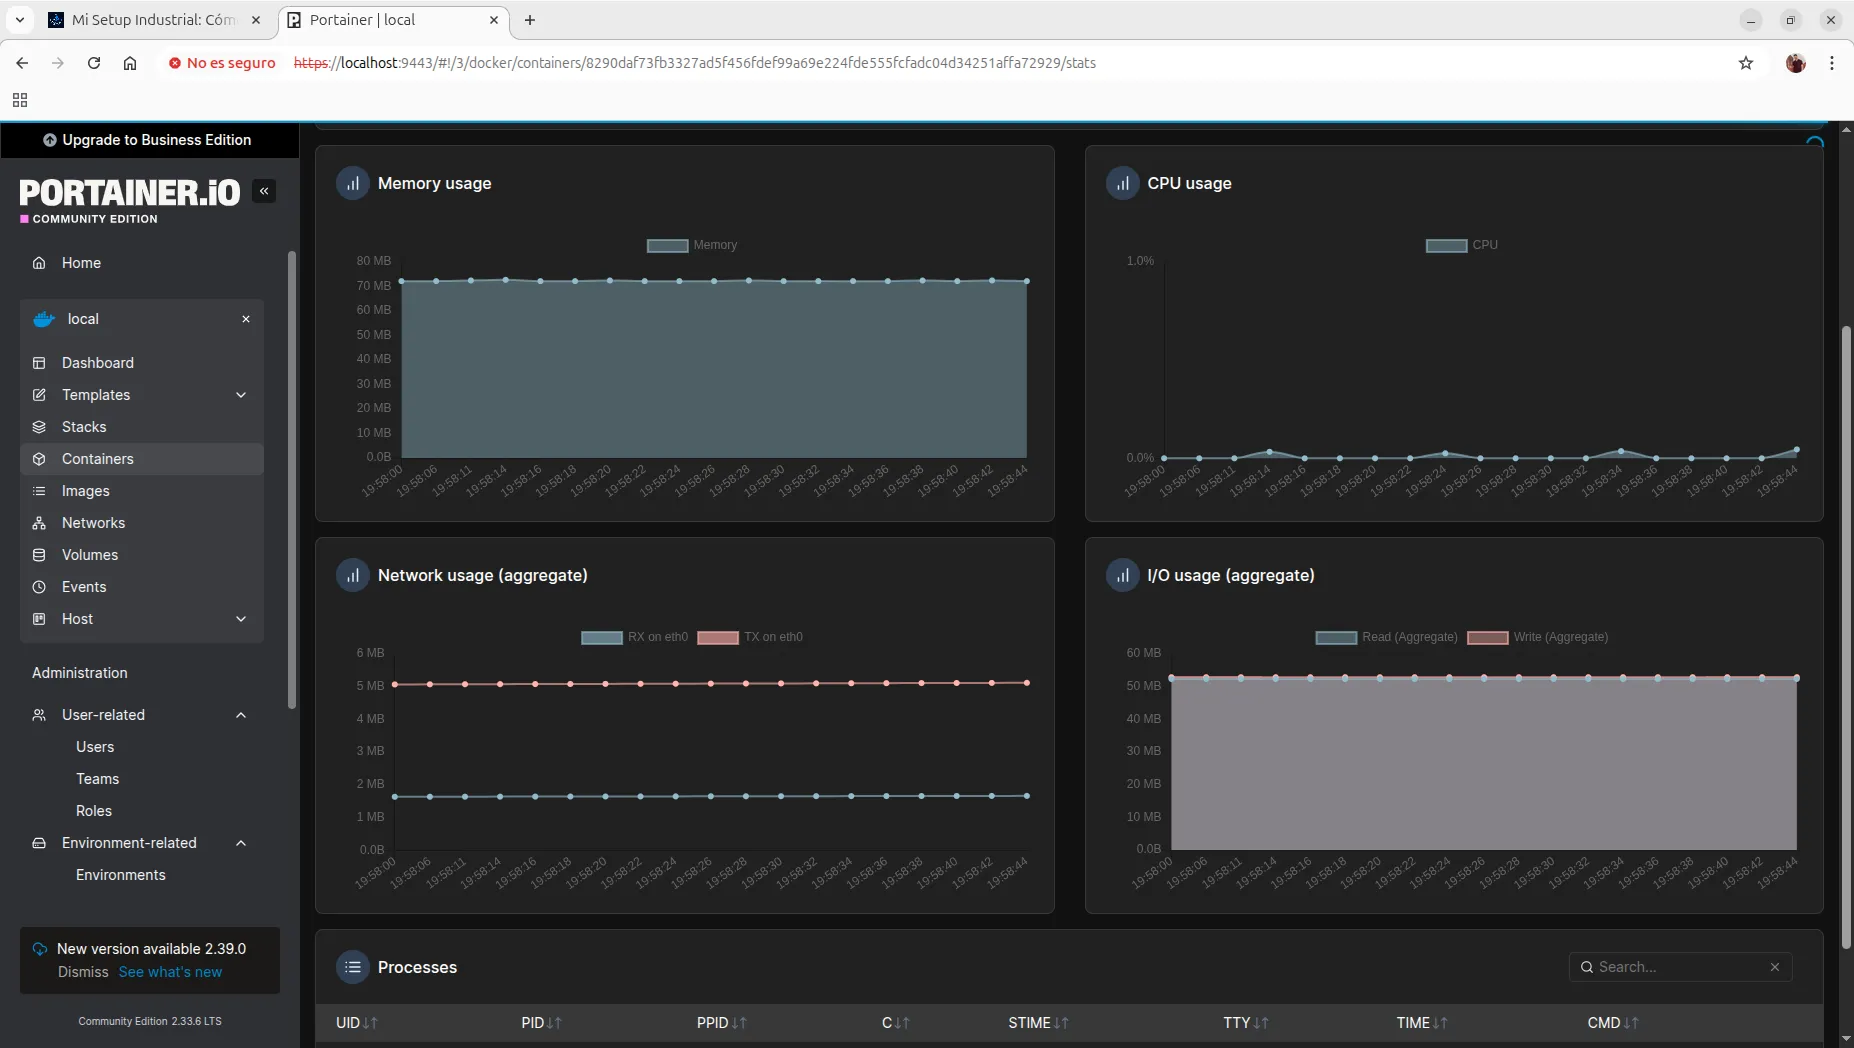
Task: Open the Environments page
Action: [x=121, y=875]
